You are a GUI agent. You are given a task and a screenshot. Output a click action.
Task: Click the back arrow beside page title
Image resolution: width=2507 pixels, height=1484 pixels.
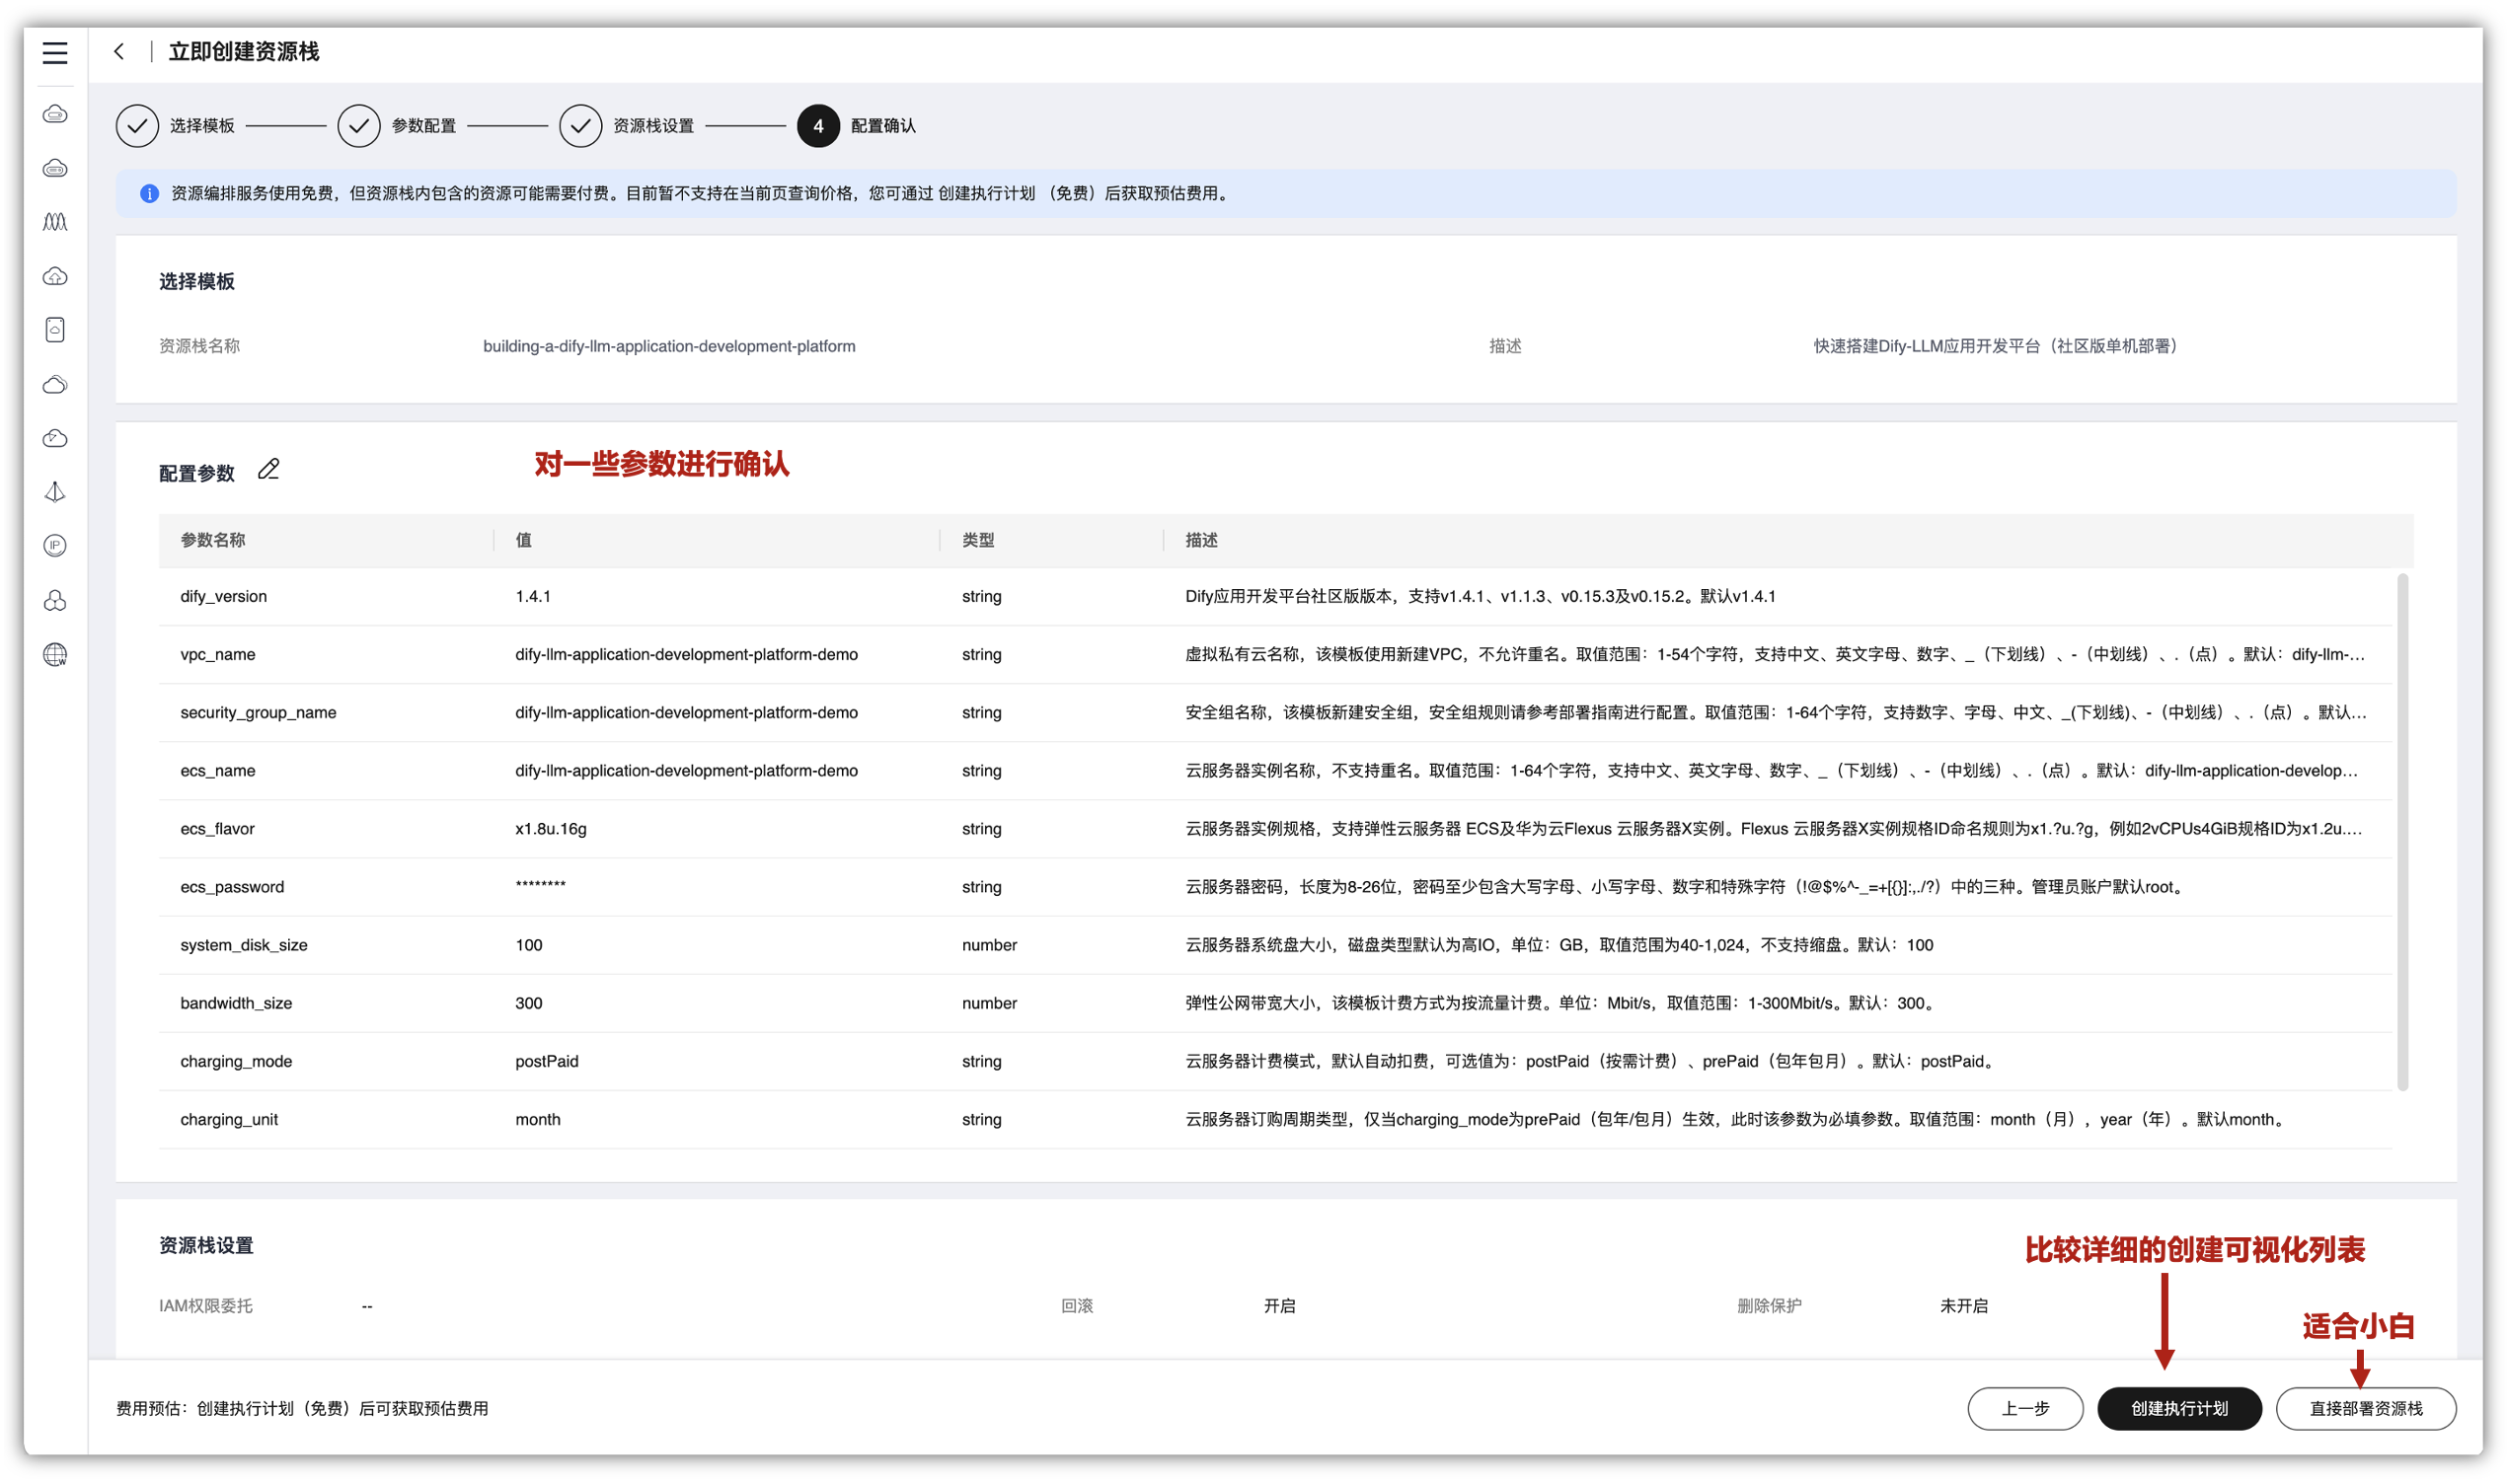click(x=119, y=52)
